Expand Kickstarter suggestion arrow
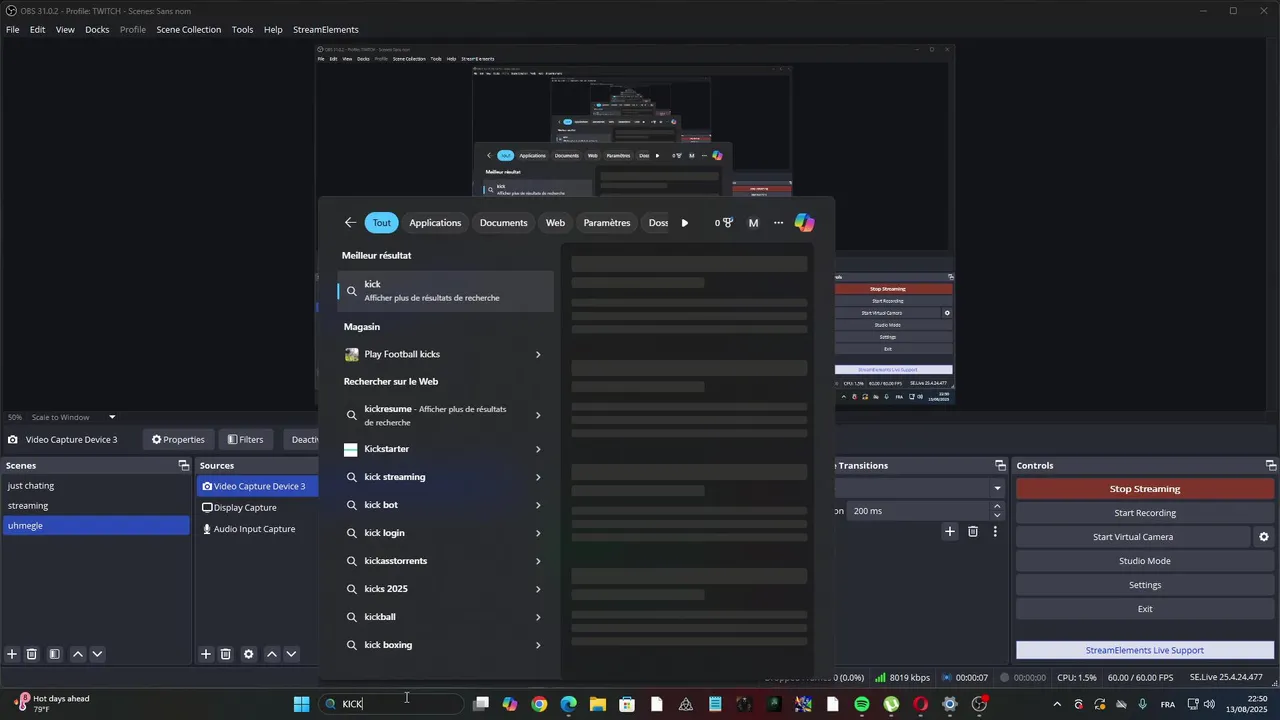Viewport: 1280px width, 720px height. (538, 449)
